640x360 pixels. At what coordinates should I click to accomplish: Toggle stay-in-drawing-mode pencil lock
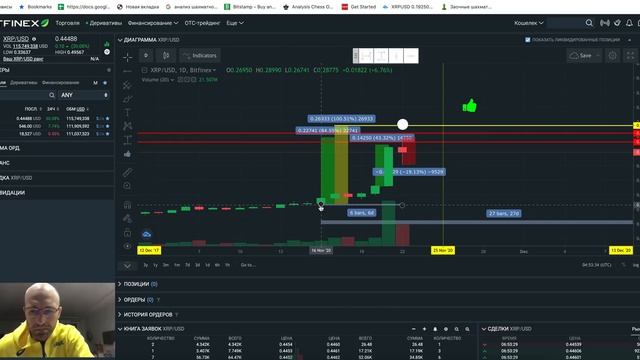pos(127,218)
